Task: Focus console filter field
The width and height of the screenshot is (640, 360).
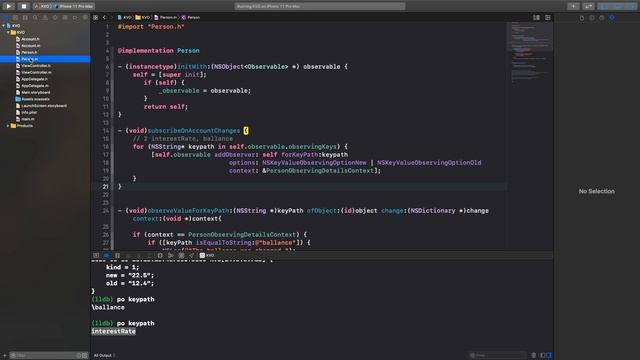Action: 498,356
